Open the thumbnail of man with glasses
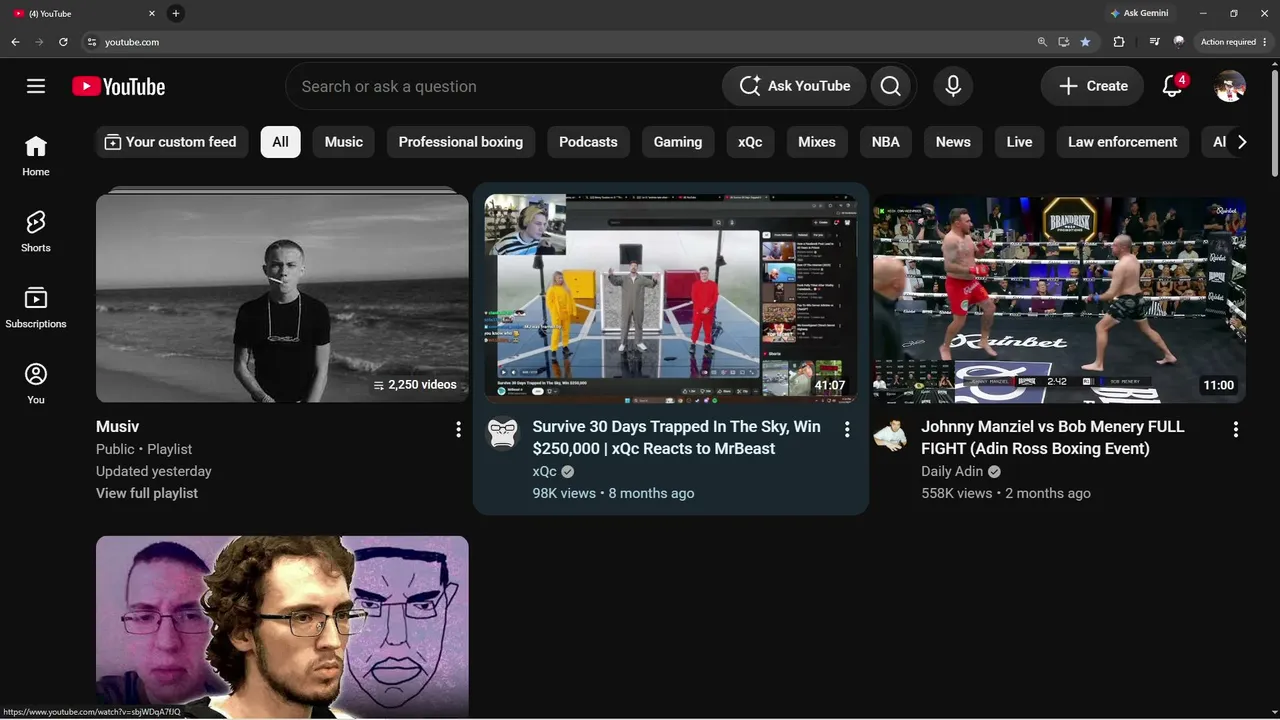Viewport: 1280px width, 720px height. [x=282, y=627]
